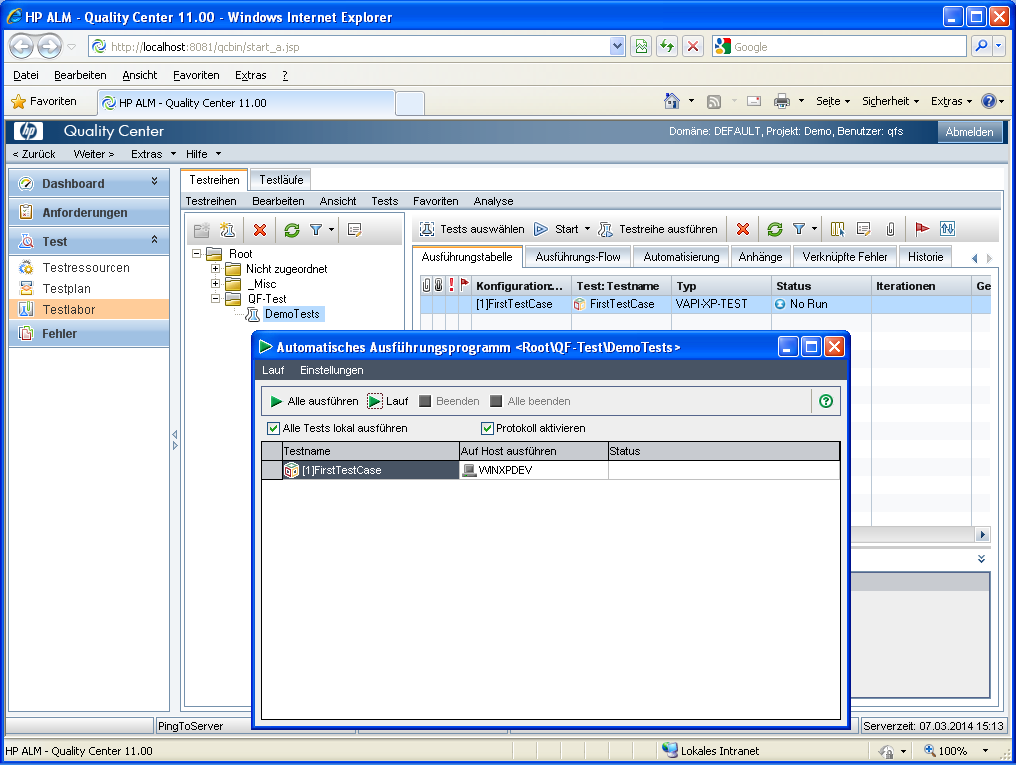Open help in the execution program dialog
The height and width of the screenshot is (765, 1016).
826,401
